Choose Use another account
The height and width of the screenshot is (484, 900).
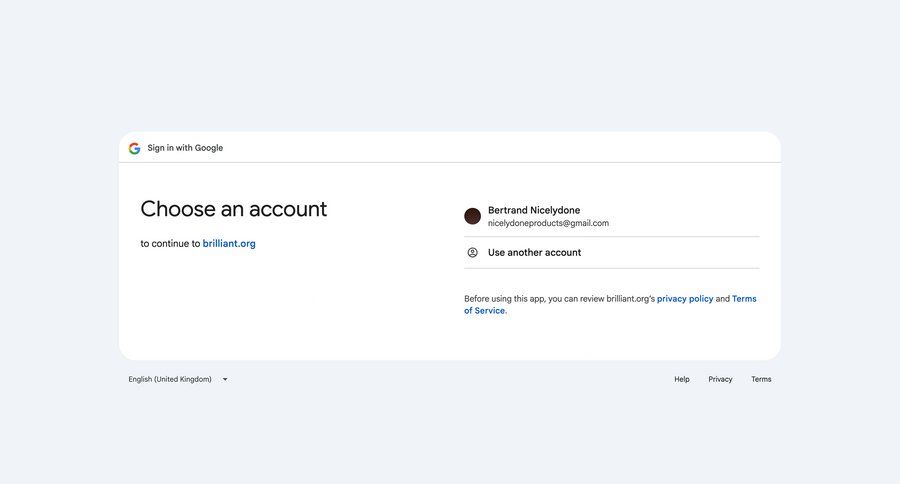click(x=612, y=253)
